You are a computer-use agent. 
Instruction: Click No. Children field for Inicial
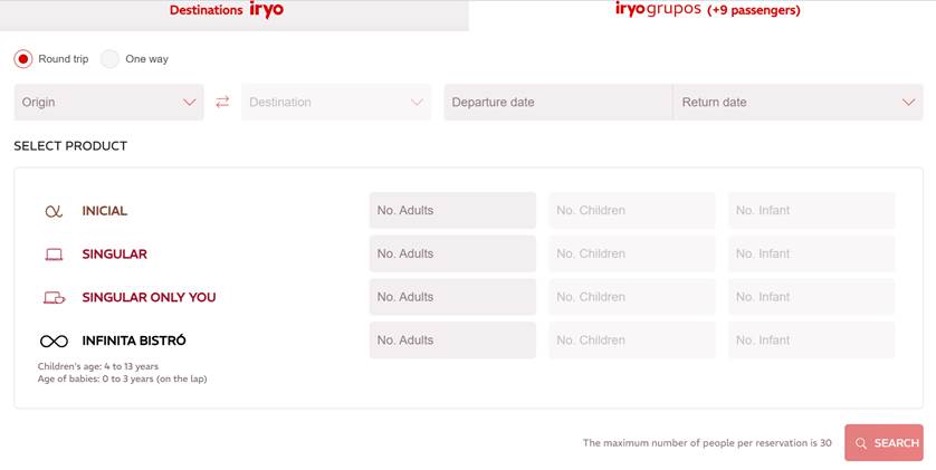click(x=631, y=211)
